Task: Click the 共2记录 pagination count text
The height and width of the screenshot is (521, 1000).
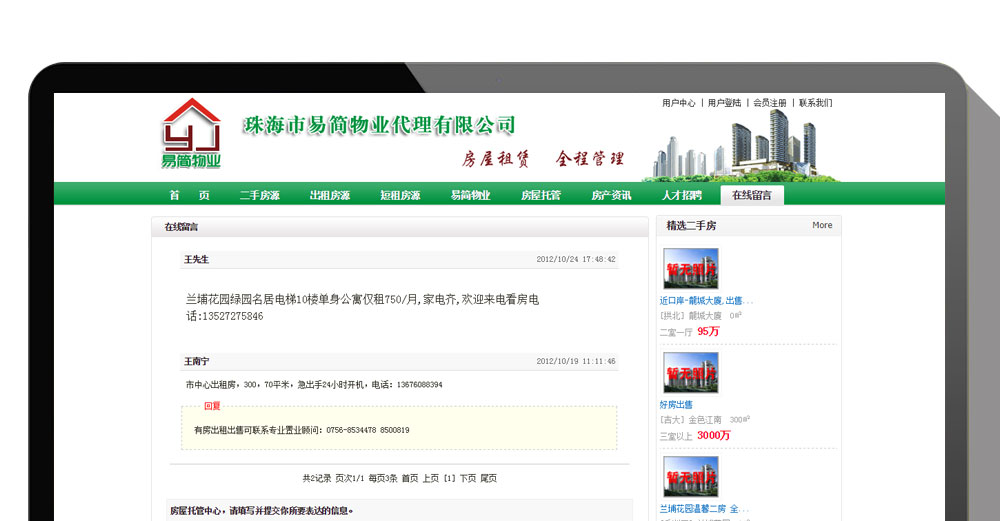Action: 317,478
